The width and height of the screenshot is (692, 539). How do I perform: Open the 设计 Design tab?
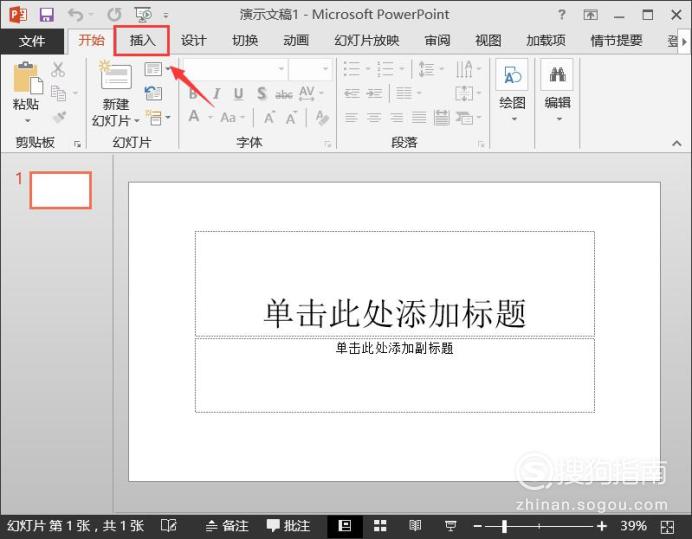[x=193, y=41]
